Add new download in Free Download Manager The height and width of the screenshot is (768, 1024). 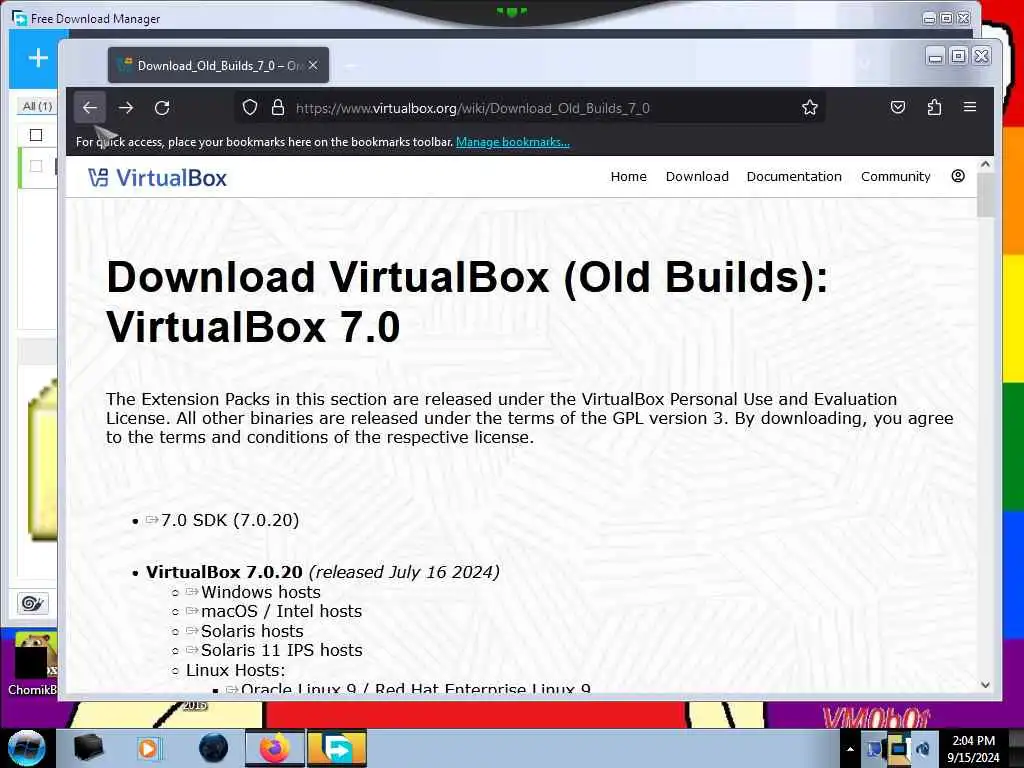(x=38, y=58)
